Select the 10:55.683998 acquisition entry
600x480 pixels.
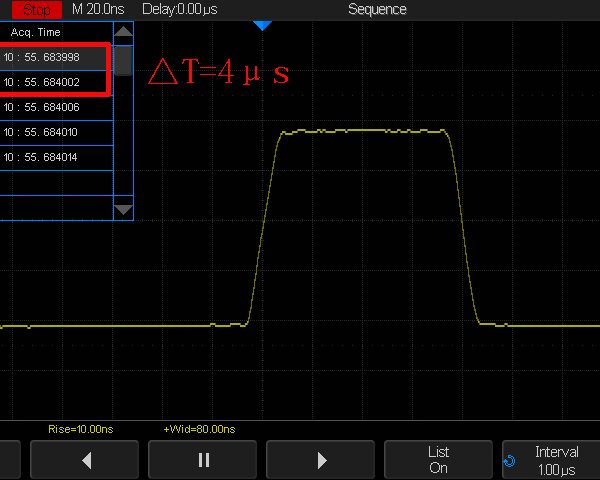coord(54,57)
